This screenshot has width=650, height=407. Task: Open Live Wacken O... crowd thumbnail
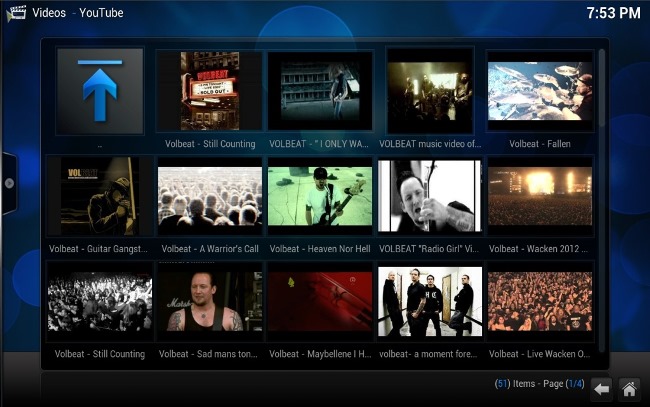(x=540, y=301)
